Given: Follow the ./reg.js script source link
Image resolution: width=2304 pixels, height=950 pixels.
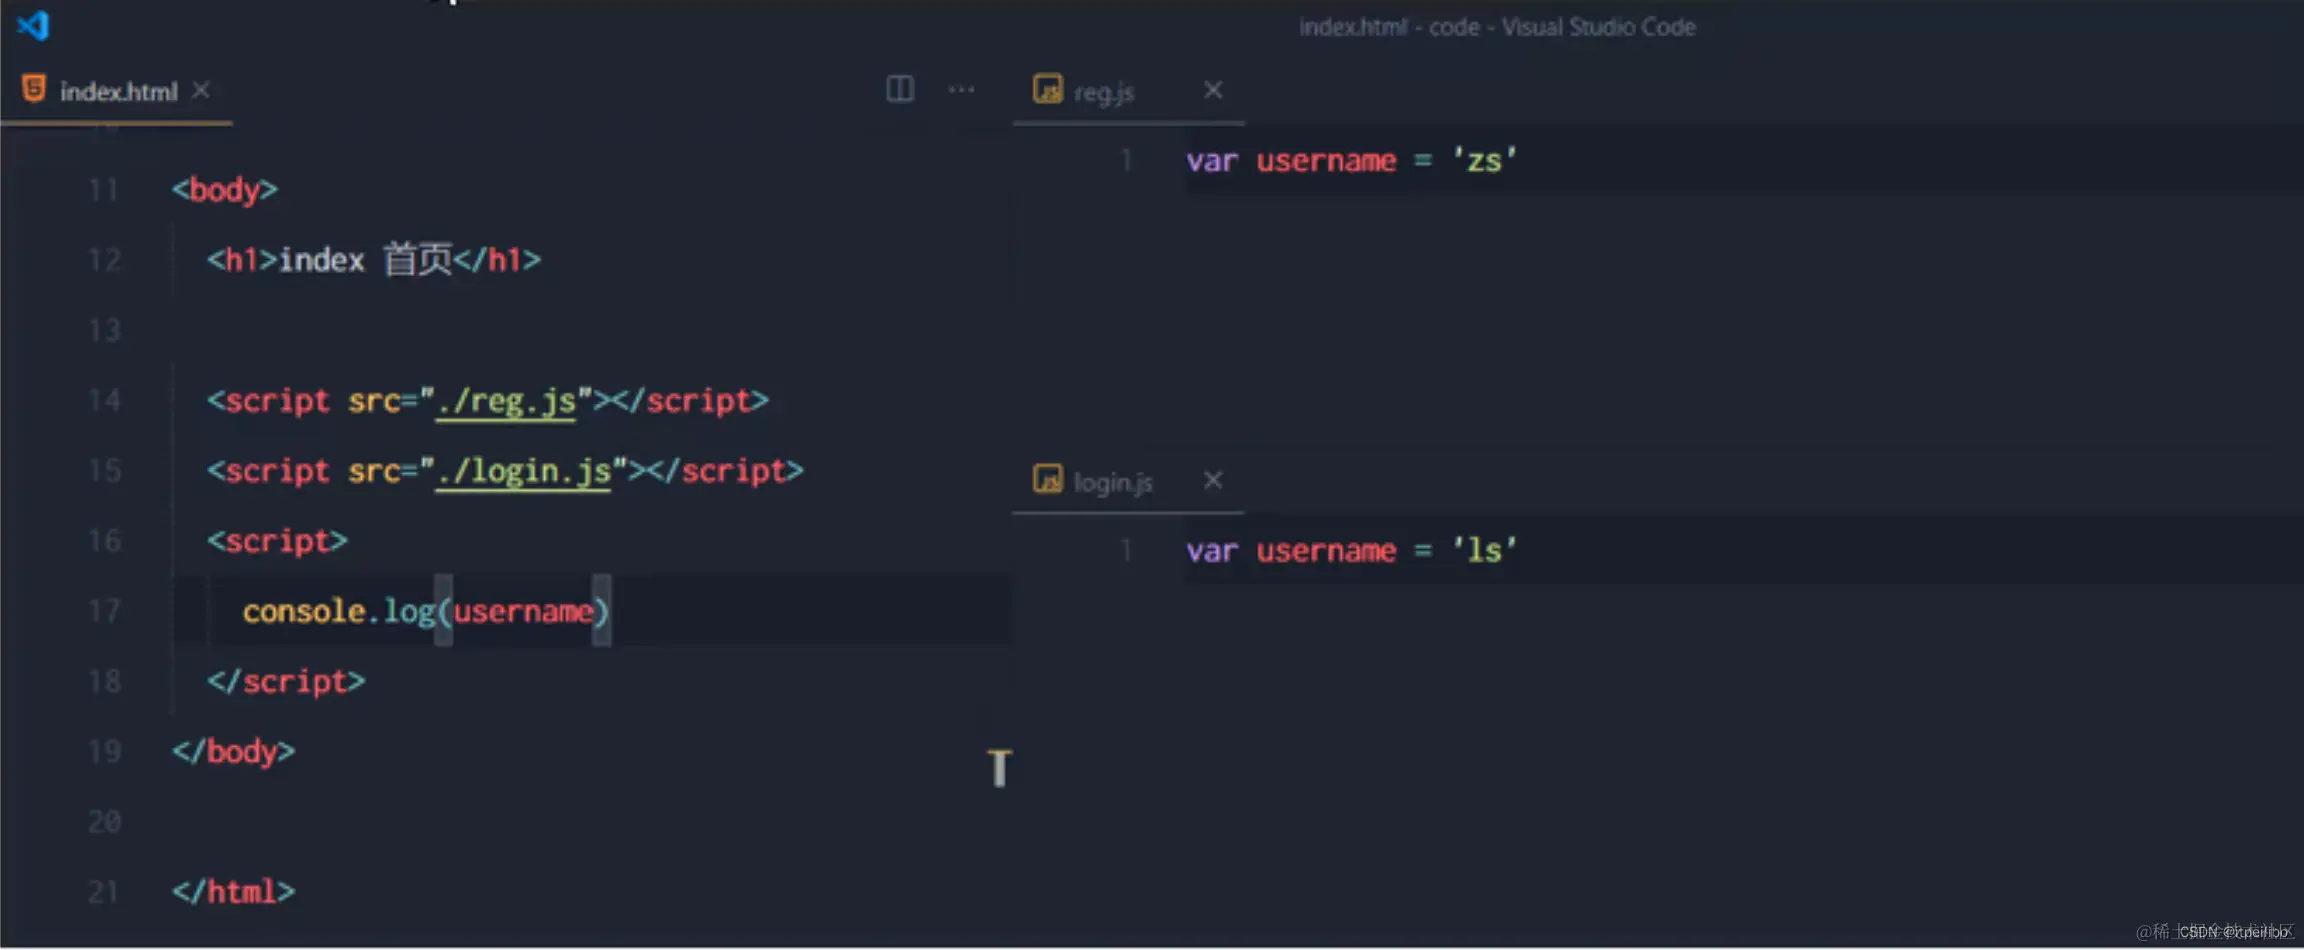Looking at the screenshot, I should click(506, 401).
